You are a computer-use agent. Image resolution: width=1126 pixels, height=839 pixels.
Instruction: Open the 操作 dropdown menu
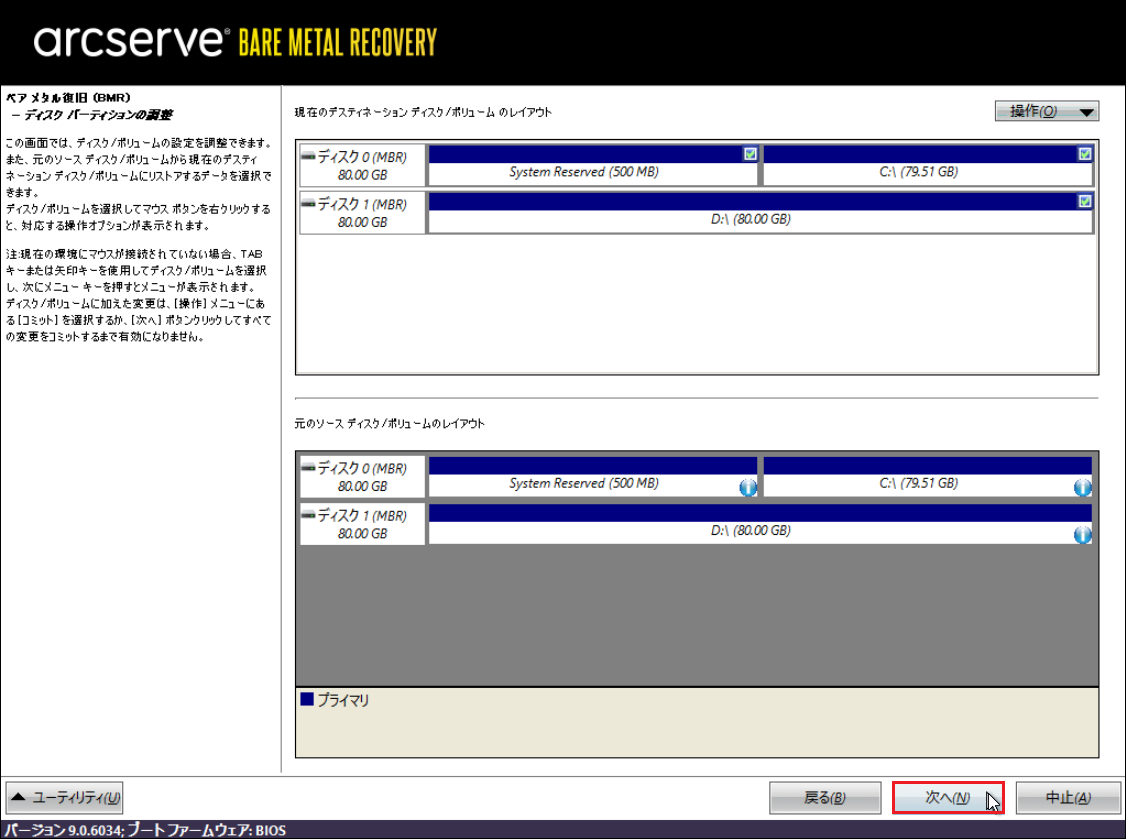click(x=1046, y=111)
